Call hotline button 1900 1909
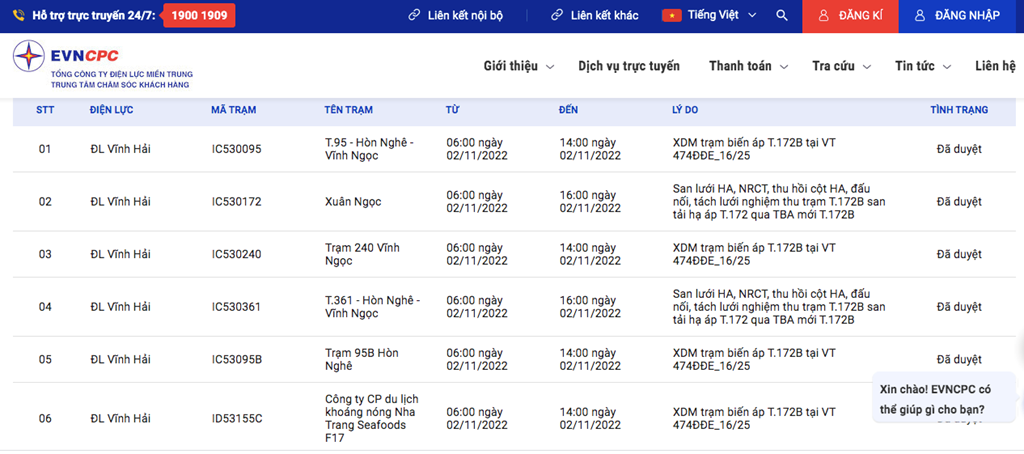Image resolution: width=1024 pixels, height=454 pixels. click(x=198, y=16)
